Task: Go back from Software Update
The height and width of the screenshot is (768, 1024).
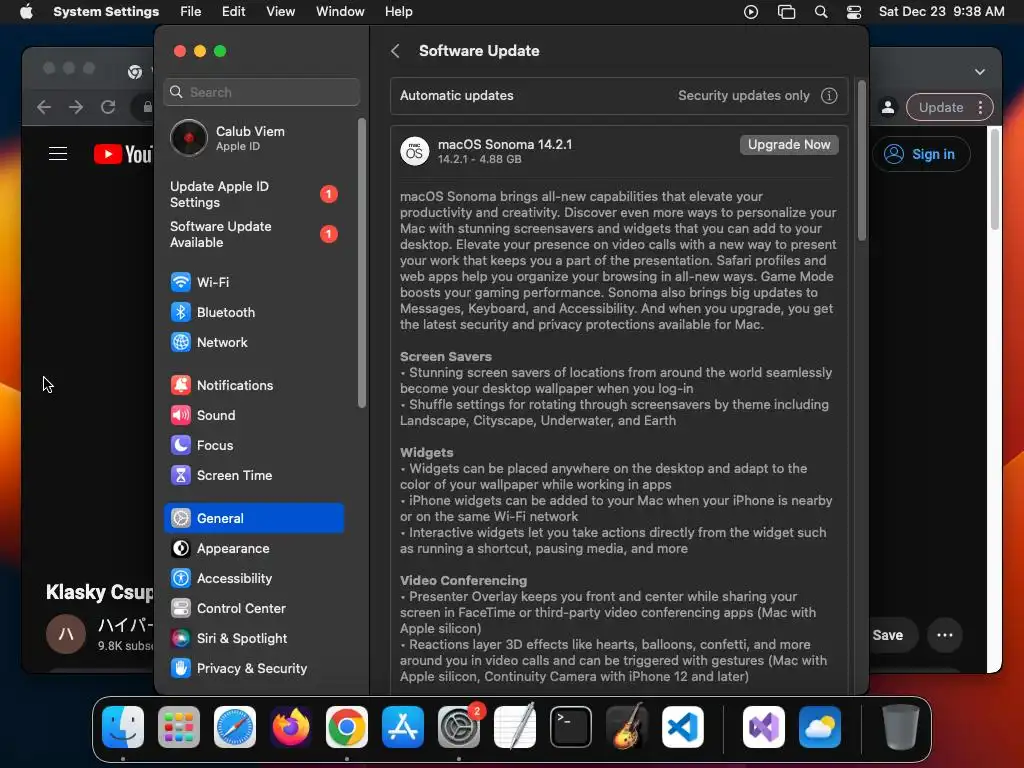Action: point(395,51)
